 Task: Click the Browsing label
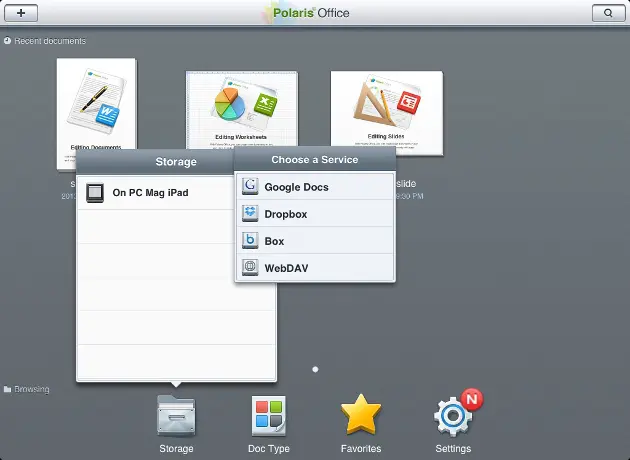coord(32,389)
